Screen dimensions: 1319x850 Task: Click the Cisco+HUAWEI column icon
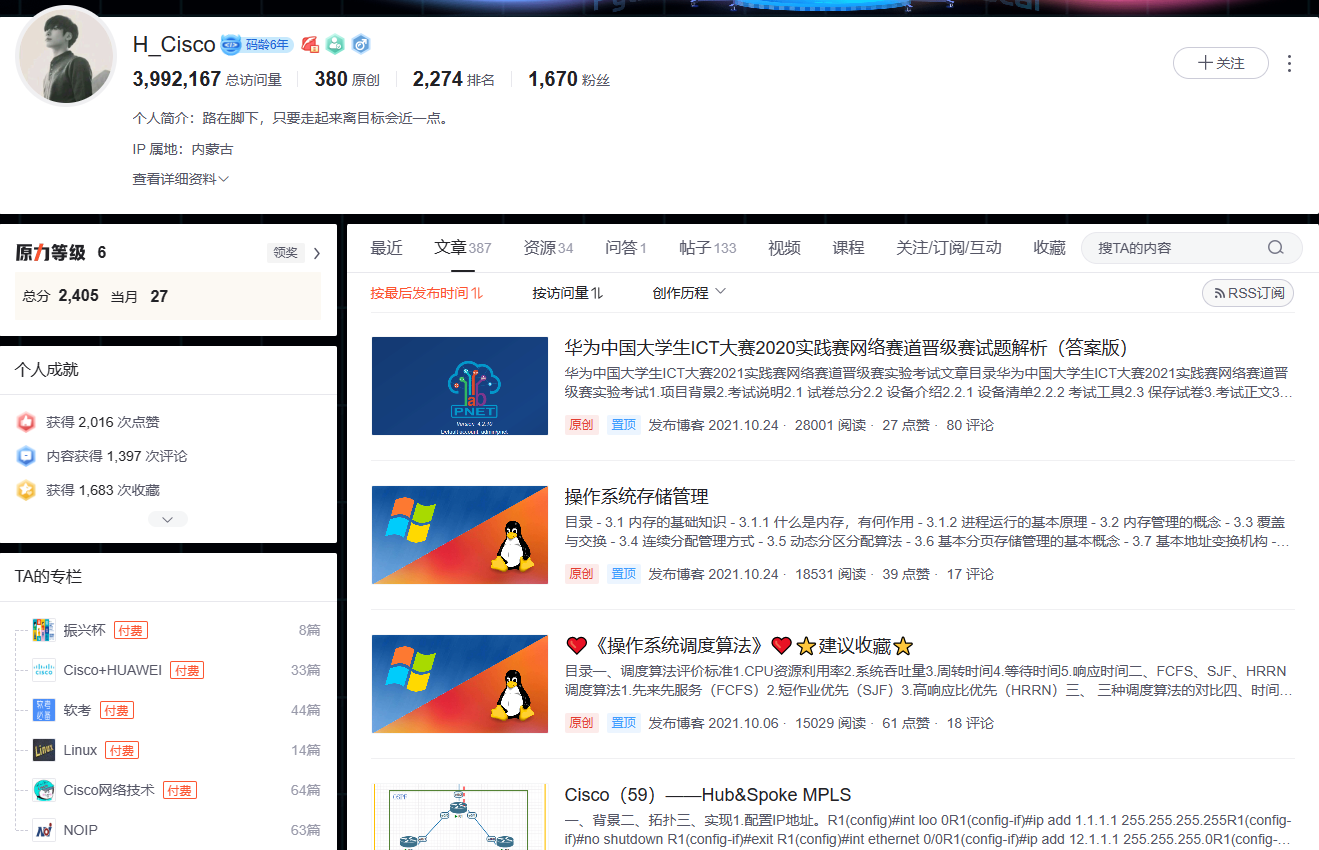43,670
